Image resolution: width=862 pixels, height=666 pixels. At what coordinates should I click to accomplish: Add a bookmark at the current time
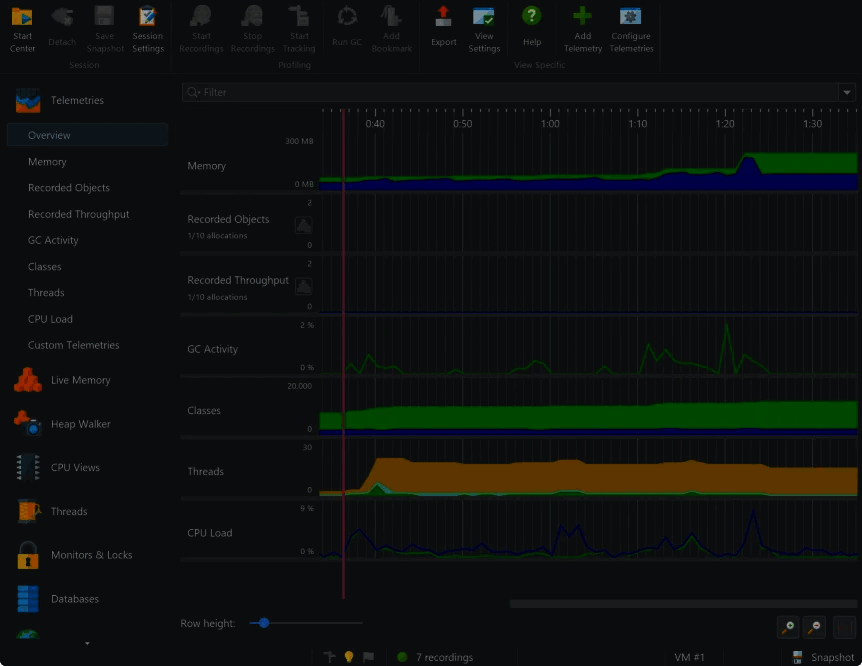pyautogui.click(x=391, y=30)
